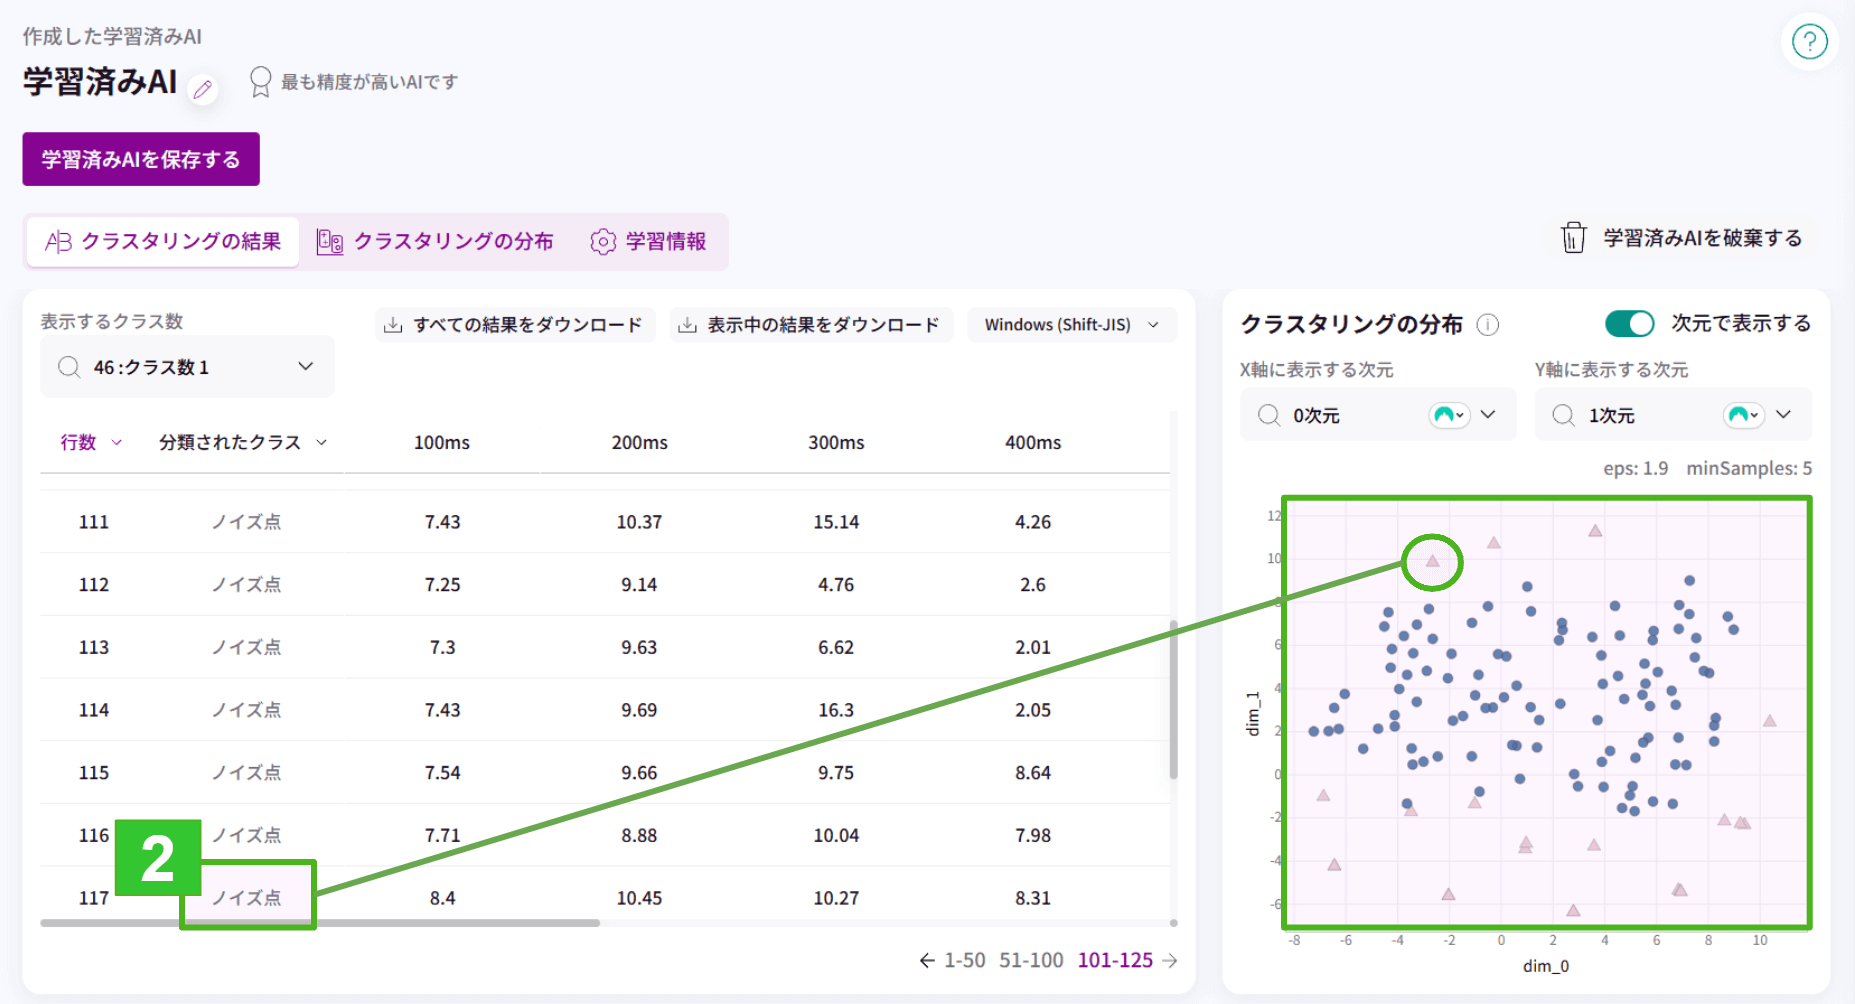Click the table vertical scrollbar
Image resolution: width=1855 pixels, height=1004 pixels.
coord(1173,700)
